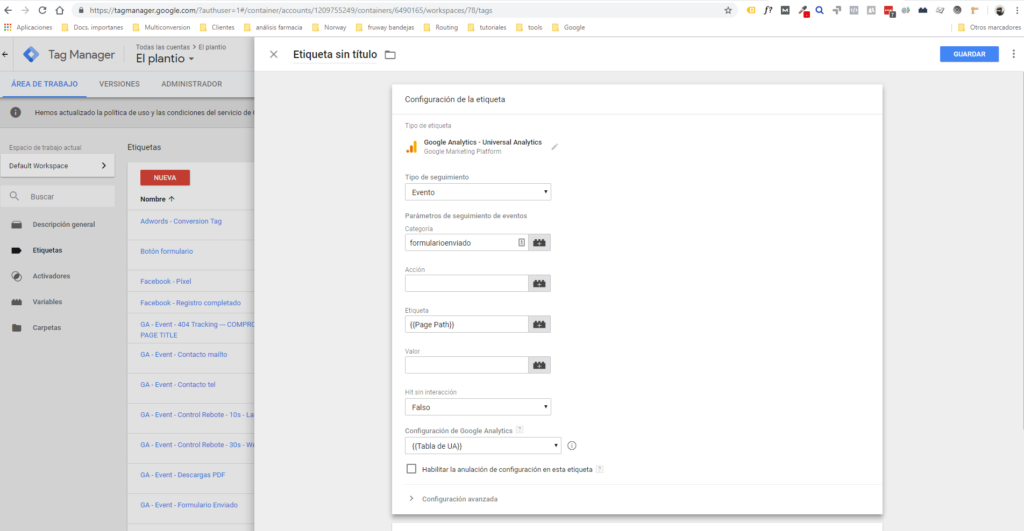
Task: Switch to the ÁREA DE TRABAJO tab
Action: point(44,84)
